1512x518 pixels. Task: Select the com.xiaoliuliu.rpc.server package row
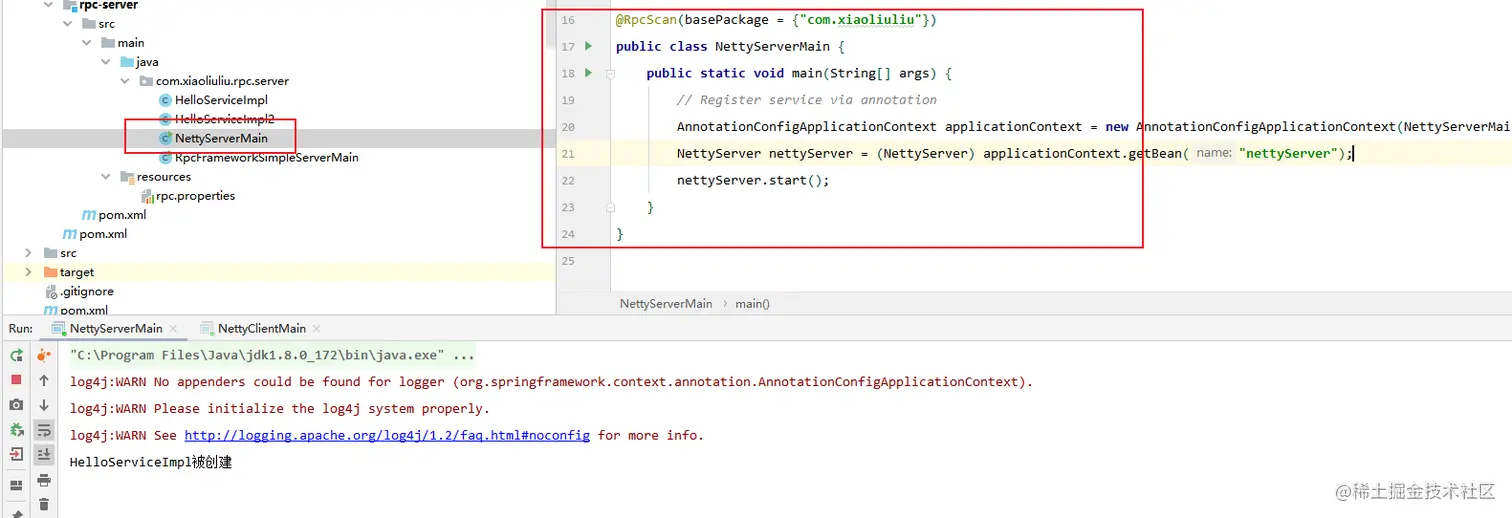pos(222,81)
